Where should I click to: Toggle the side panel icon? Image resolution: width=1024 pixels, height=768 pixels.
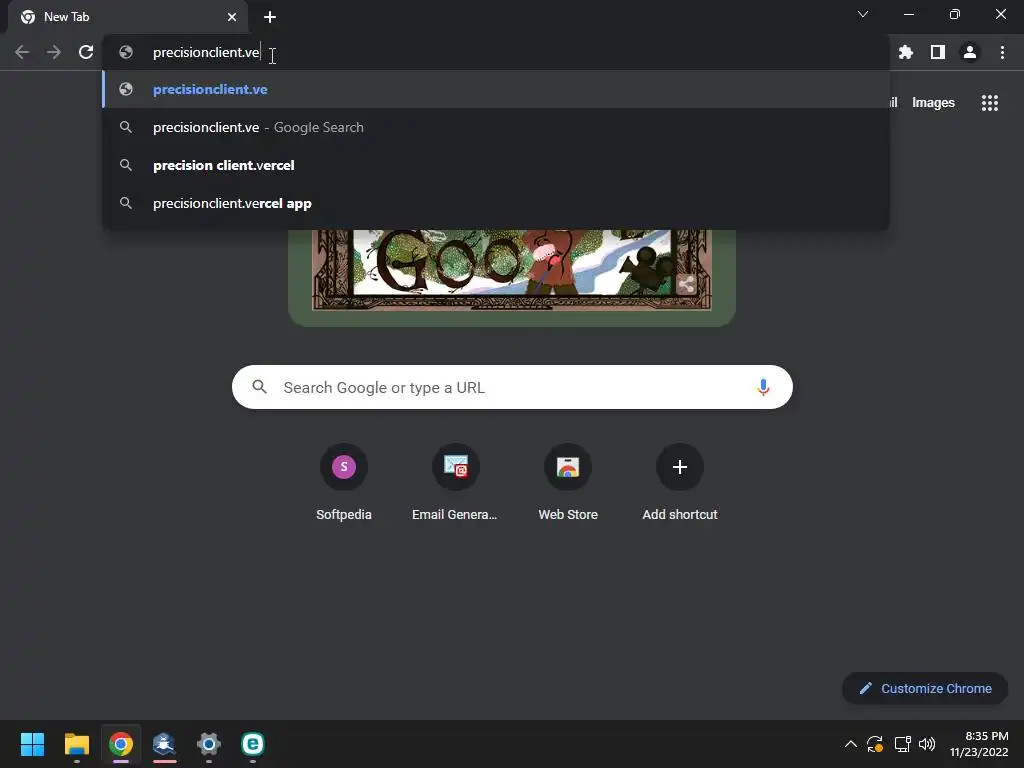938,52
